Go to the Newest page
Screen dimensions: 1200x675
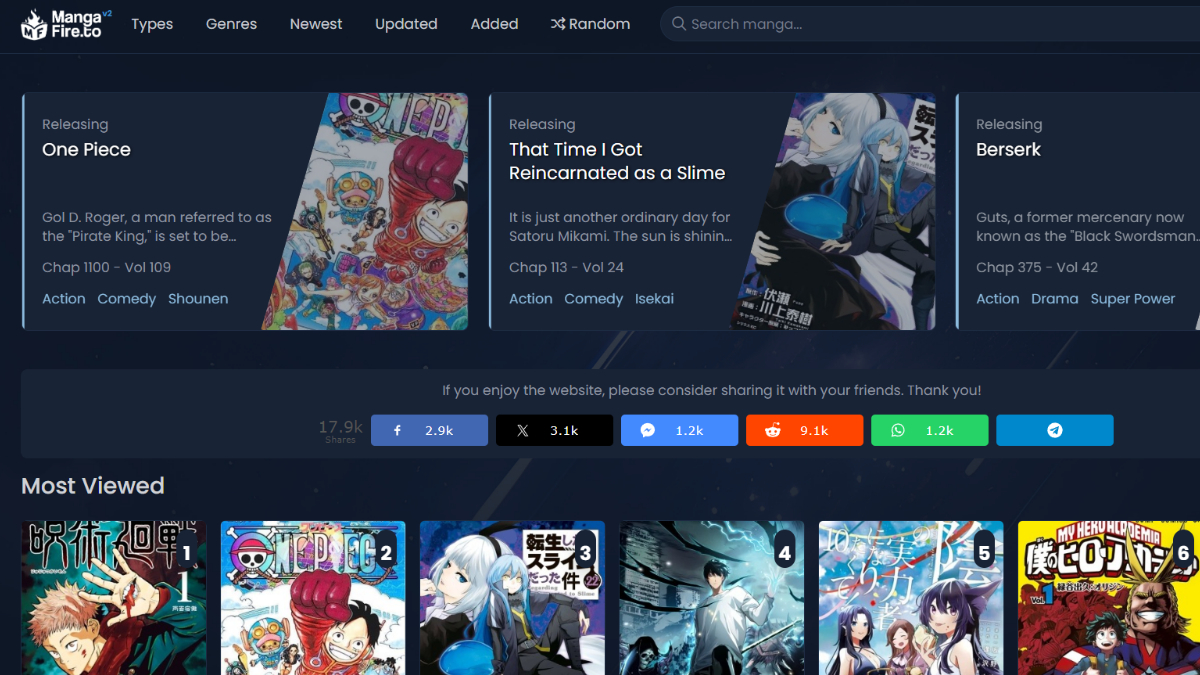click(316, 24)
